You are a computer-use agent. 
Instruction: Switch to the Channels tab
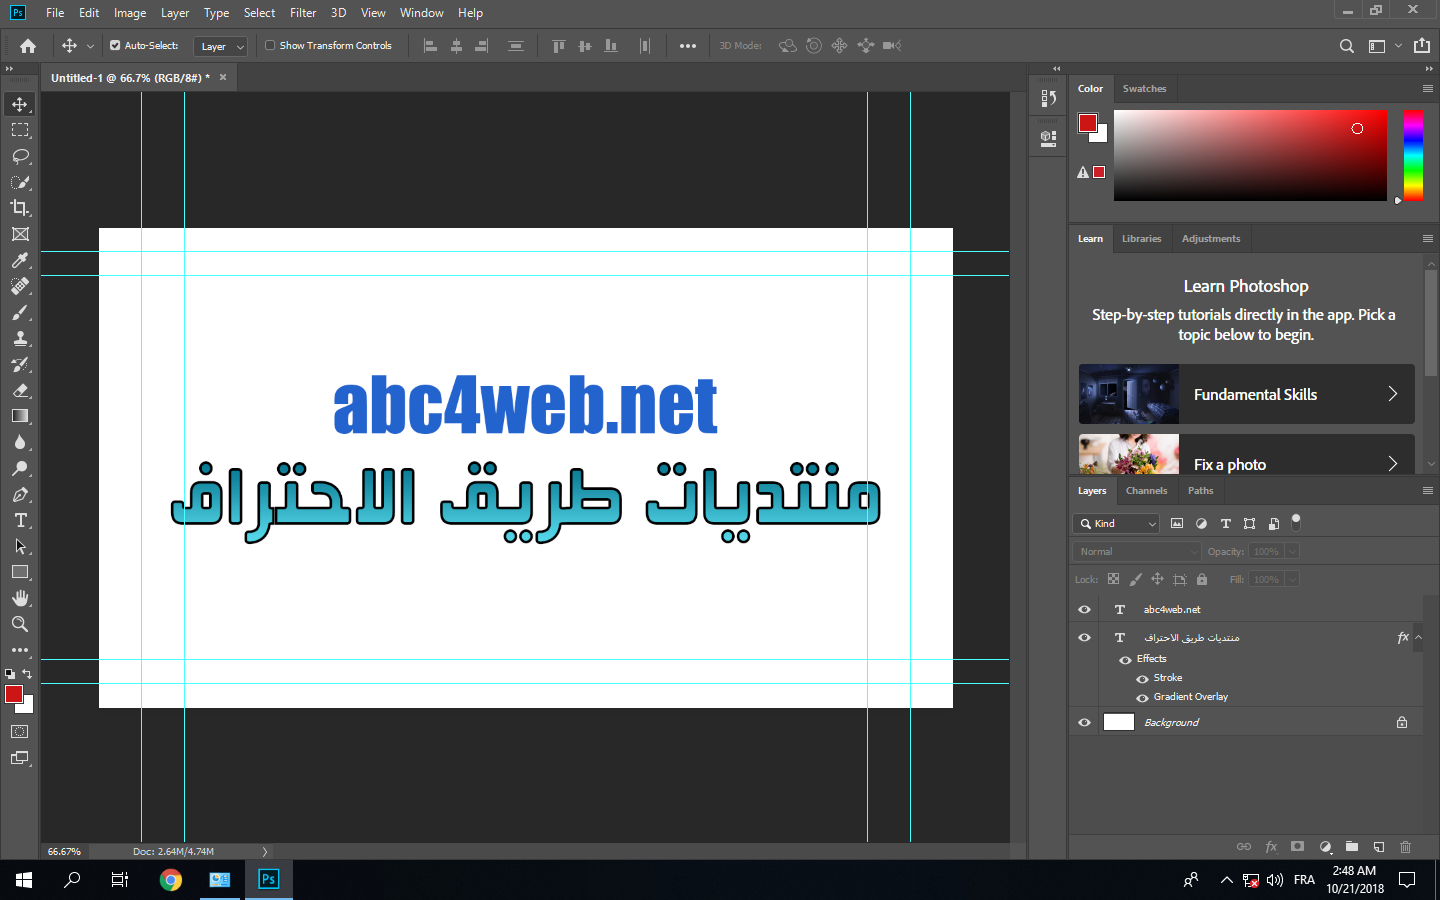tap(1146, 490)
